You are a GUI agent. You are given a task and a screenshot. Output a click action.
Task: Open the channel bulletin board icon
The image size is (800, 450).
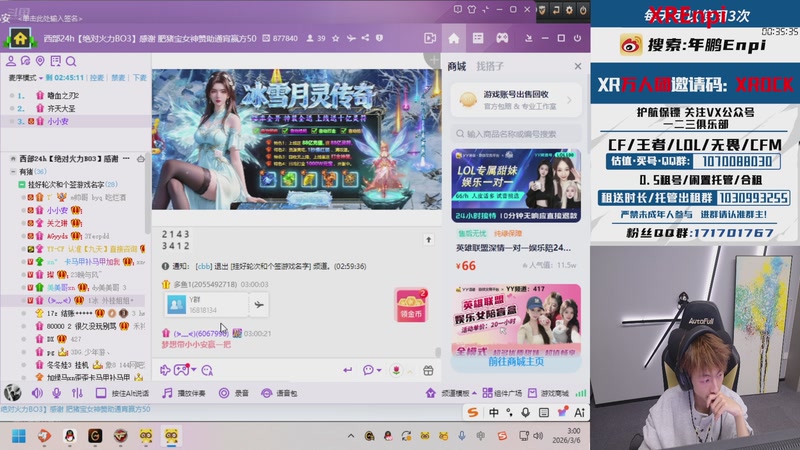pos(56,61)
